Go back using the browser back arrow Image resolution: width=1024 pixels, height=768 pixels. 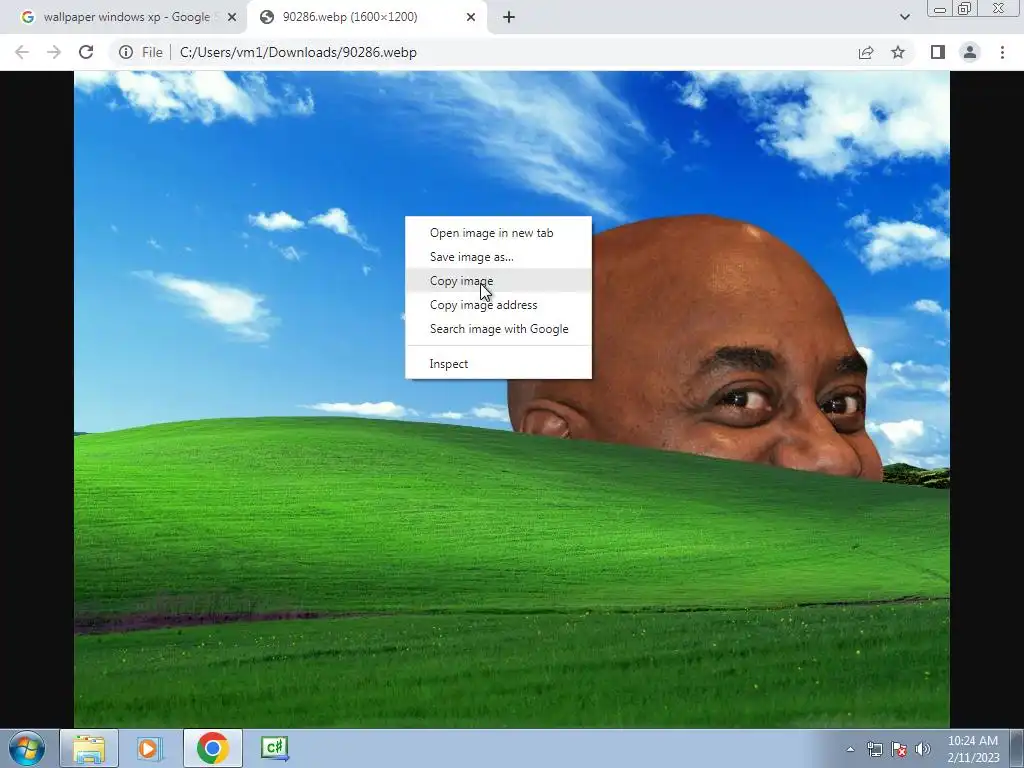pos(22,52)
